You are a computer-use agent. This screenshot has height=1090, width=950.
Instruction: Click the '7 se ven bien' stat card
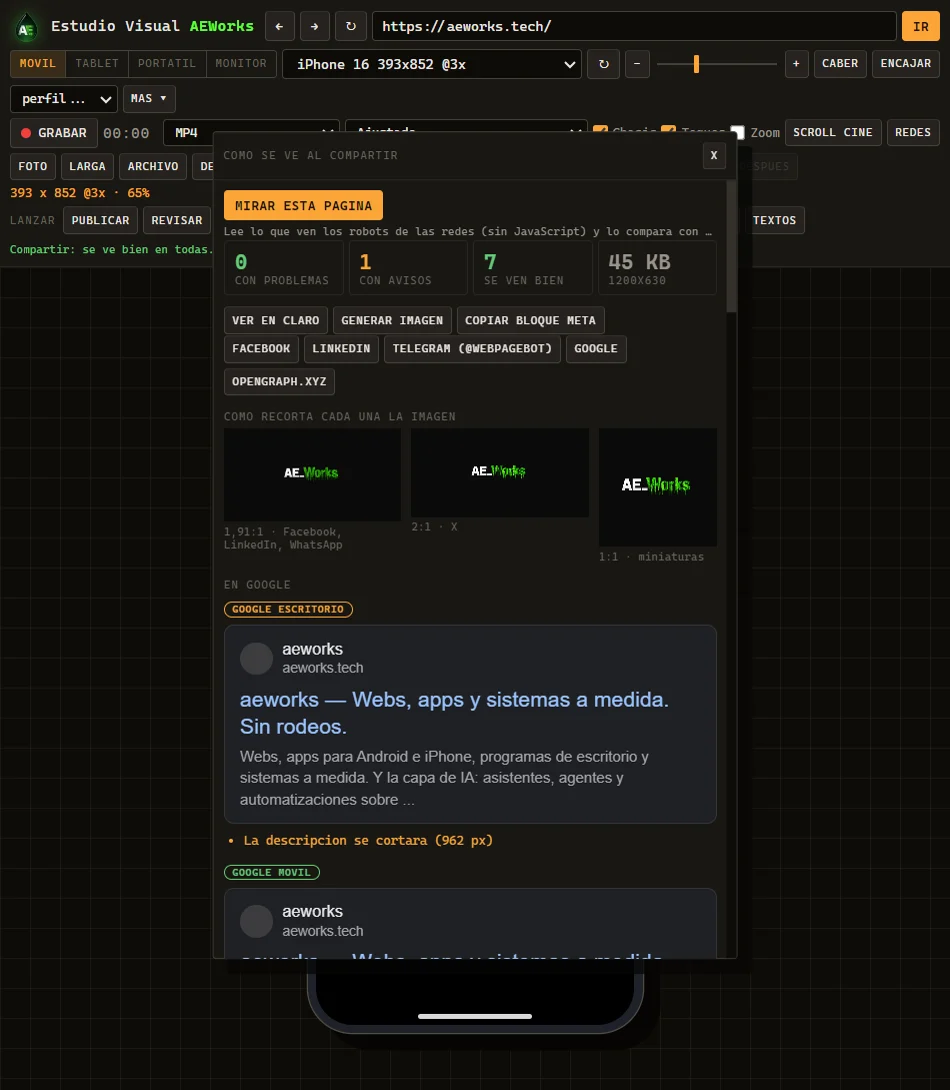point(532,268)
